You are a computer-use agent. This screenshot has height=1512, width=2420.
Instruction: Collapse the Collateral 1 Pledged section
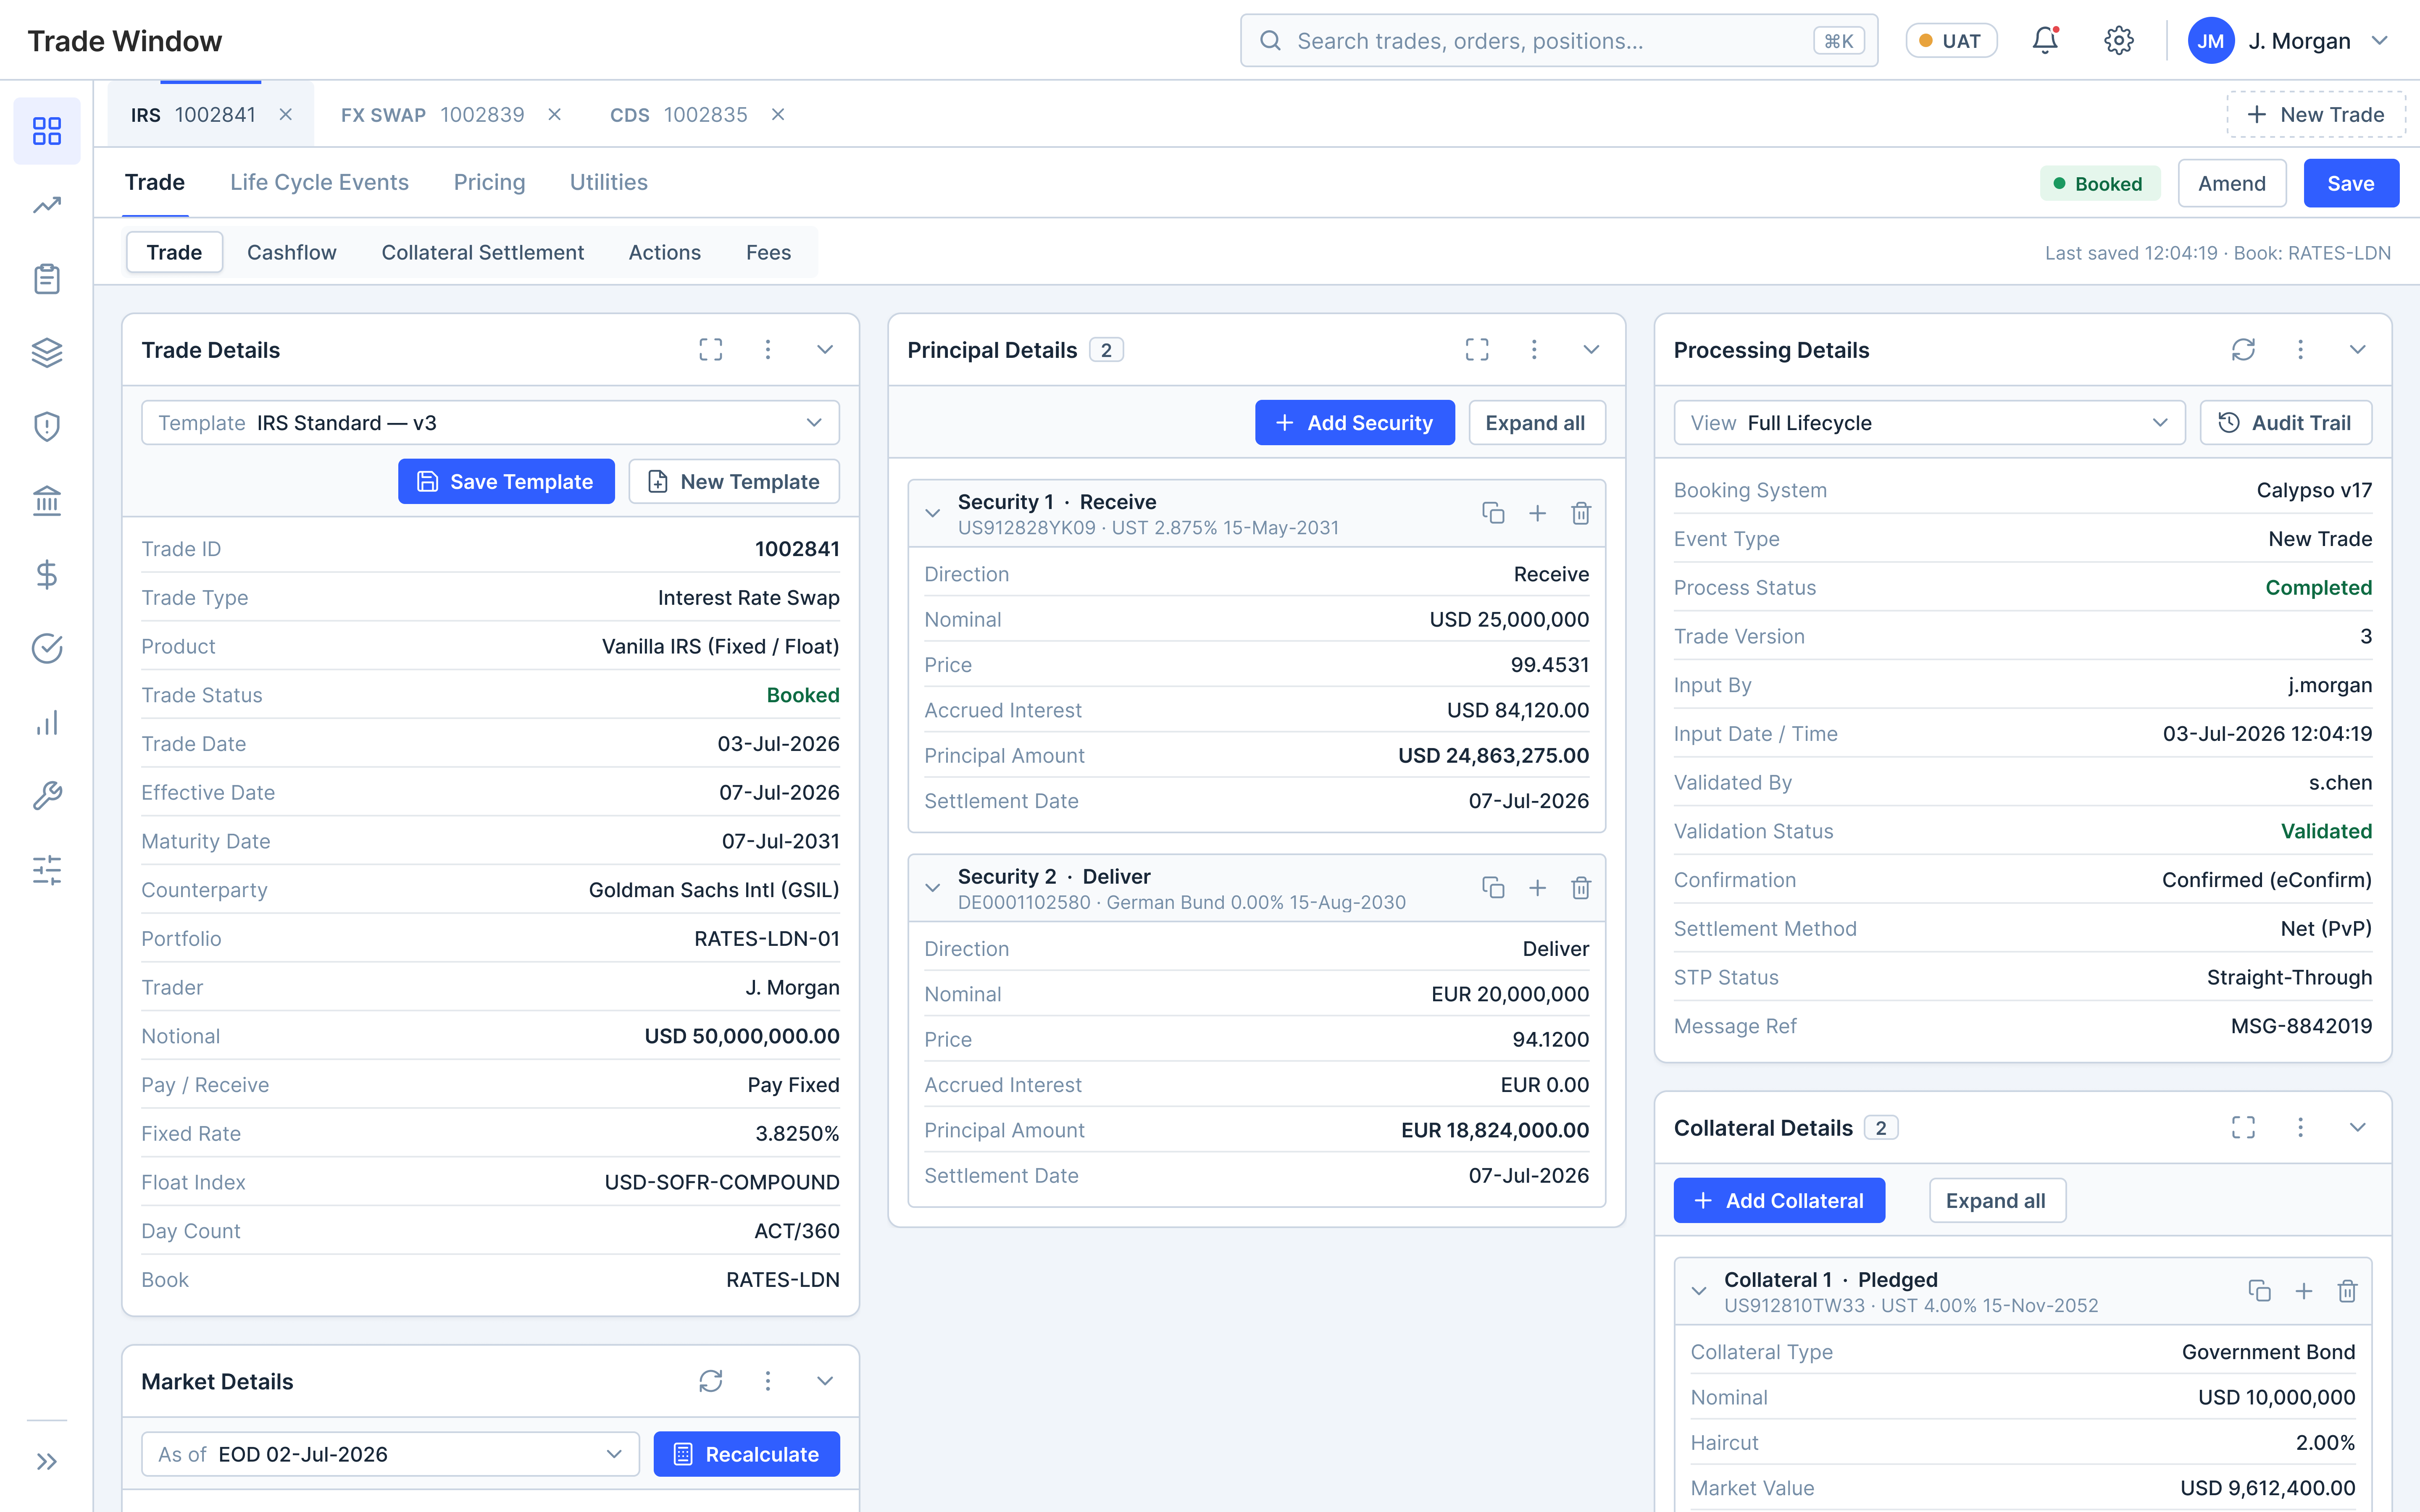tap(1699, 1291)
